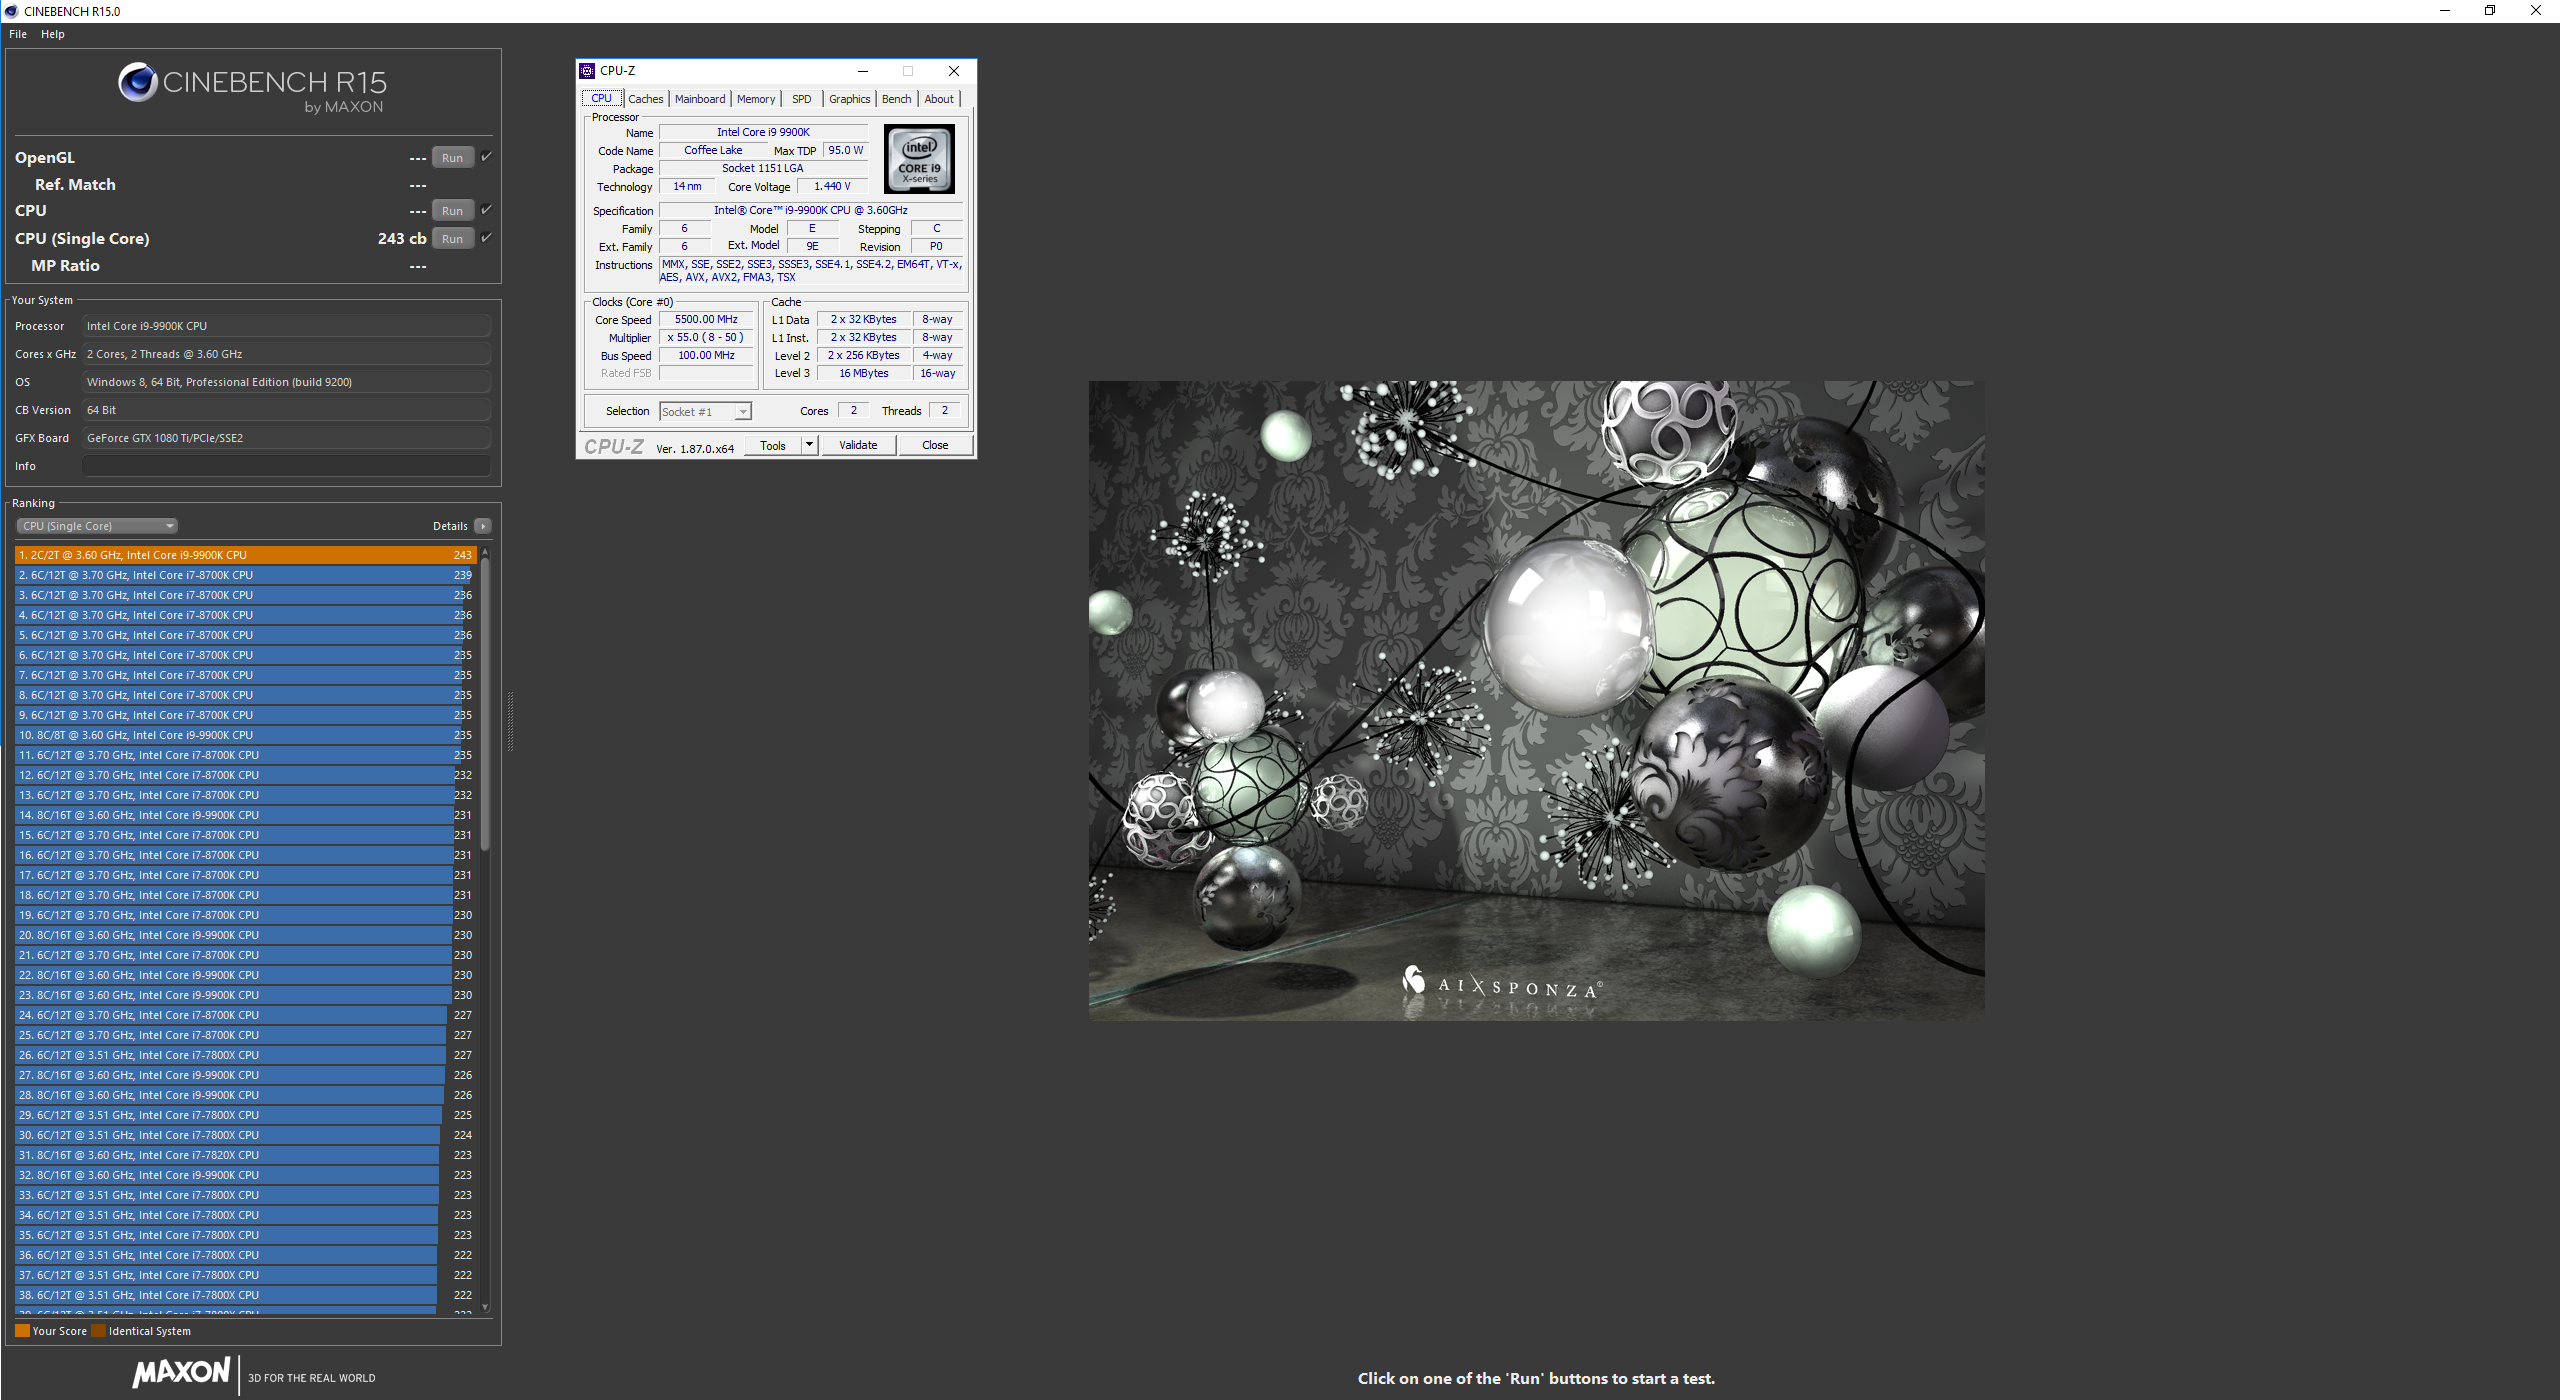This screenshot has height=1400, width=2560.
Task: Click the Cinebench R15 logo icon
Action: click(138, 82)
